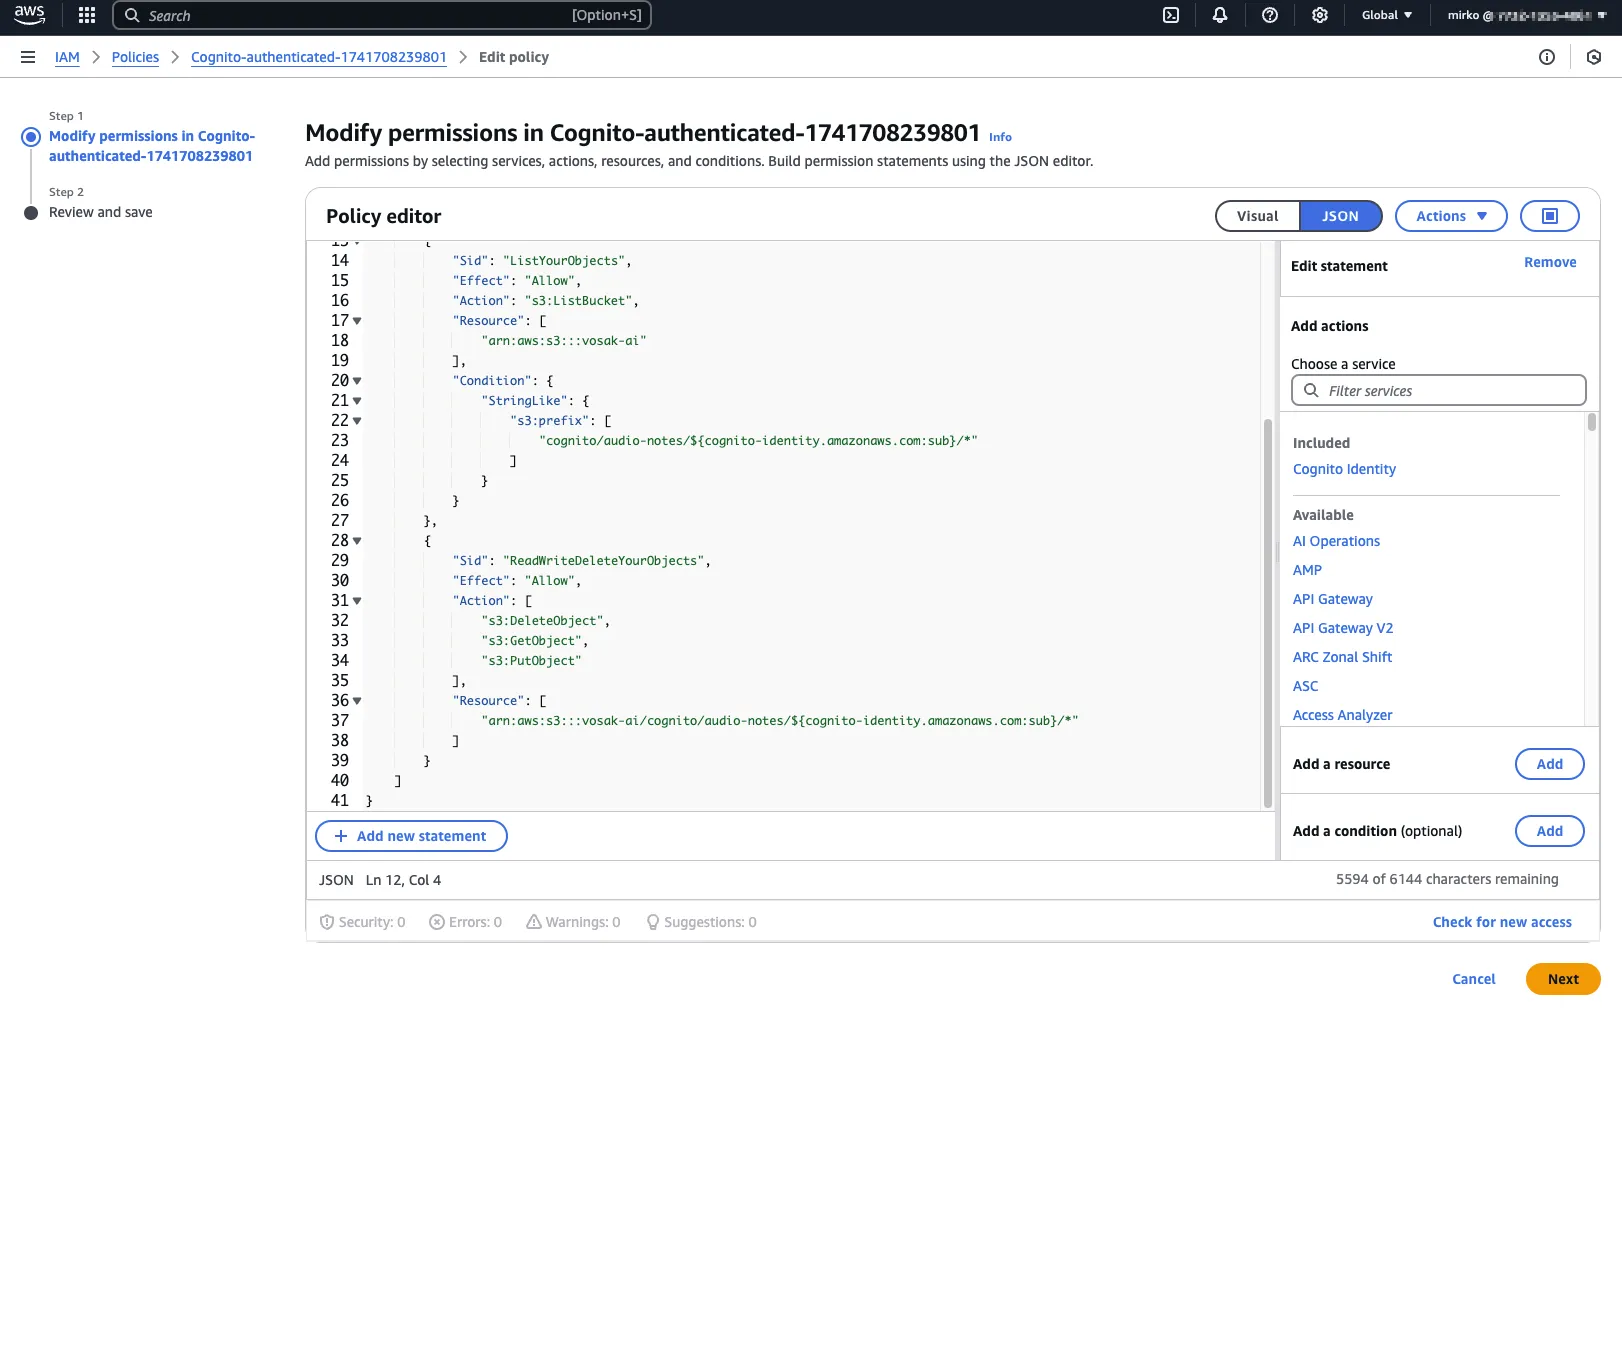Switch to the Visual editor mode
1622x1354 pixels.
click(1257, 216)
